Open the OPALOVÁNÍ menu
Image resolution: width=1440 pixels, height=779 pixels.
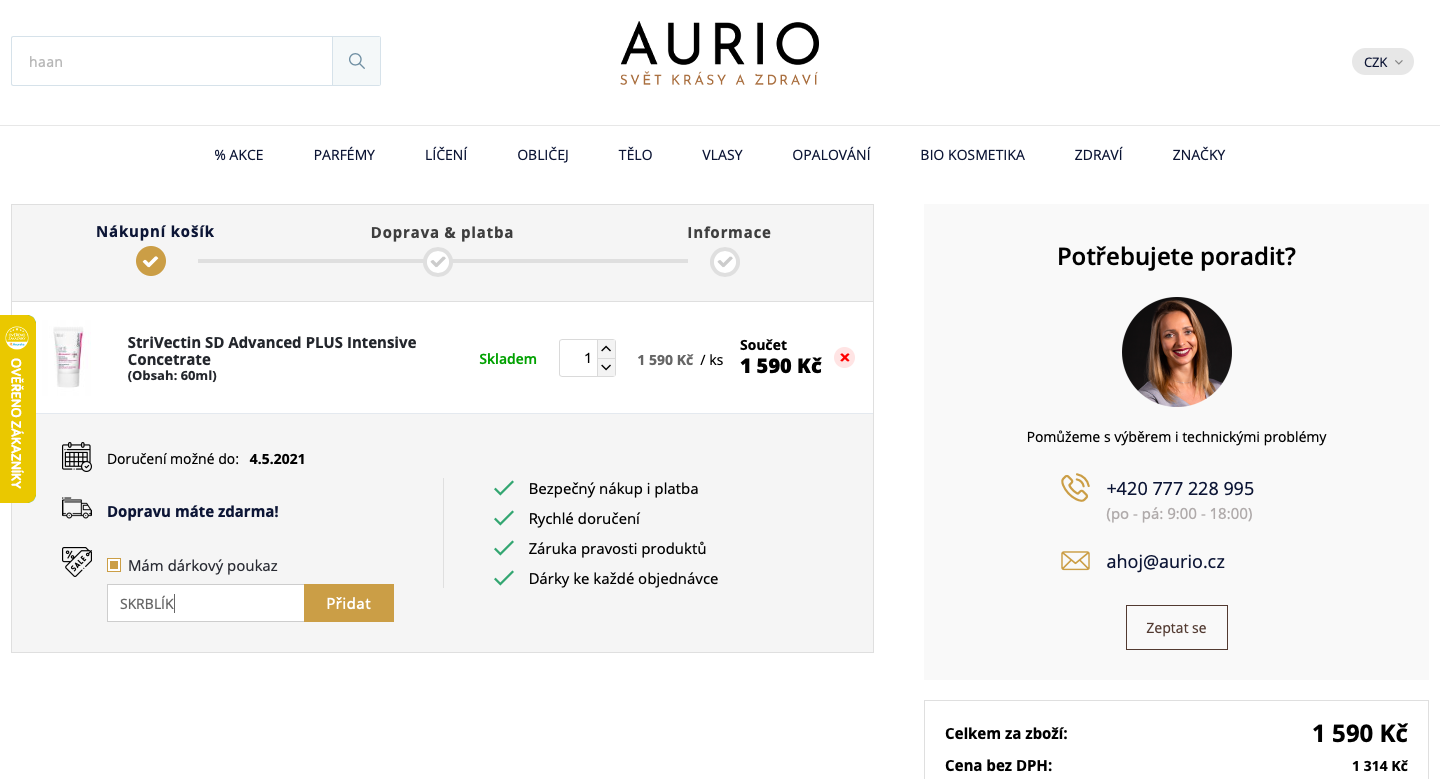[831, 155]
